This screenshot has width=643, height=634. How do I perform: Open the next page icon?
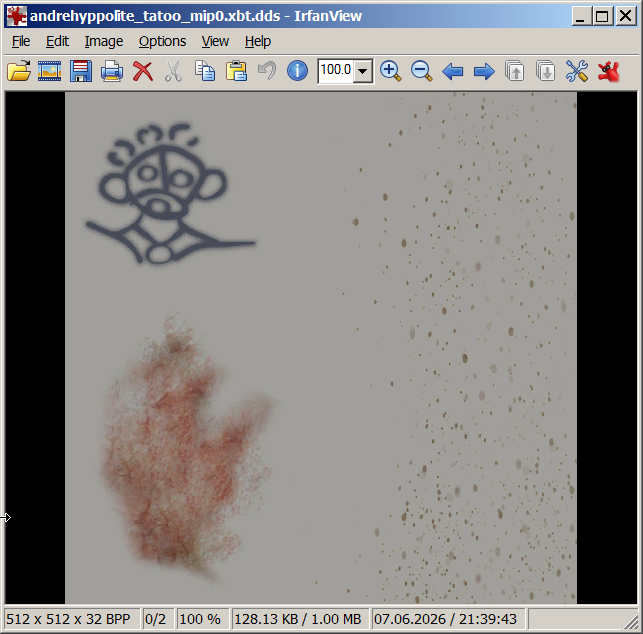pyautogui.click(x=546, y=71)
